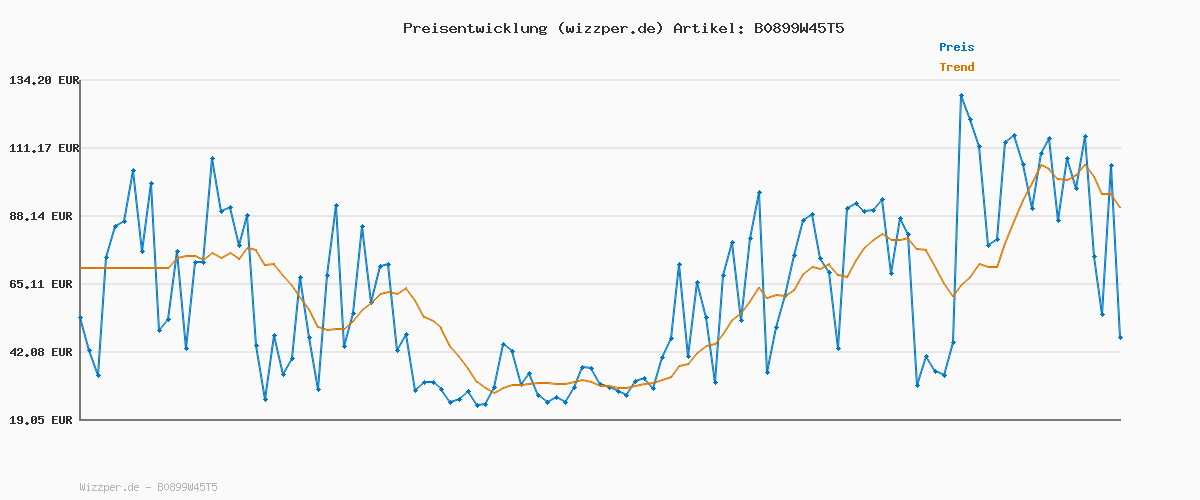Select "(wizzper.de)" in the chart title

[609, 28]
